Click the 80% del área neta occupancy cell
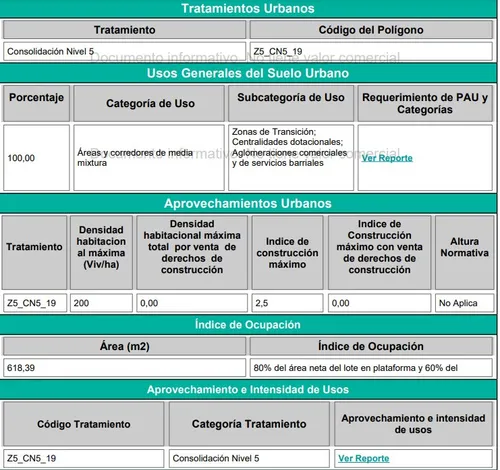Screen dimensions: 500x470 tap(371, 368)
